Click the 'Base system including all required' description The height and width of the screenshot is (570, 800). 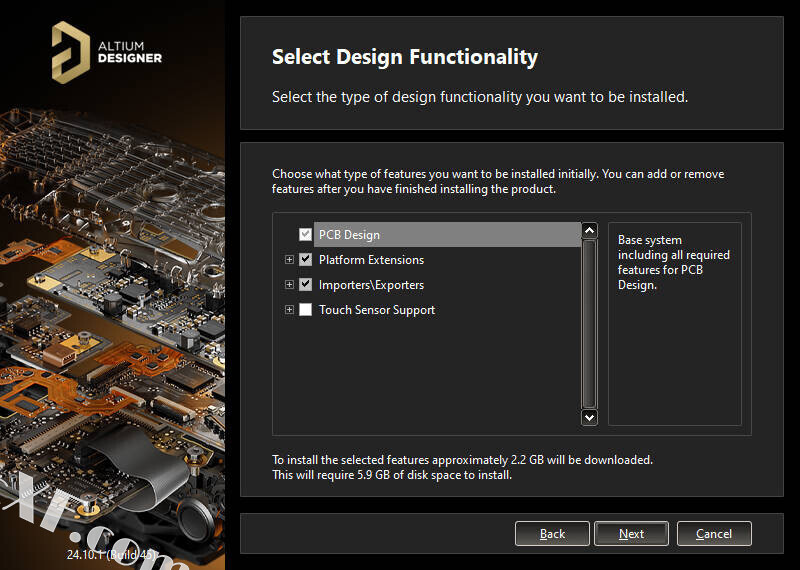pyautogui.click(x=673, y=262)
